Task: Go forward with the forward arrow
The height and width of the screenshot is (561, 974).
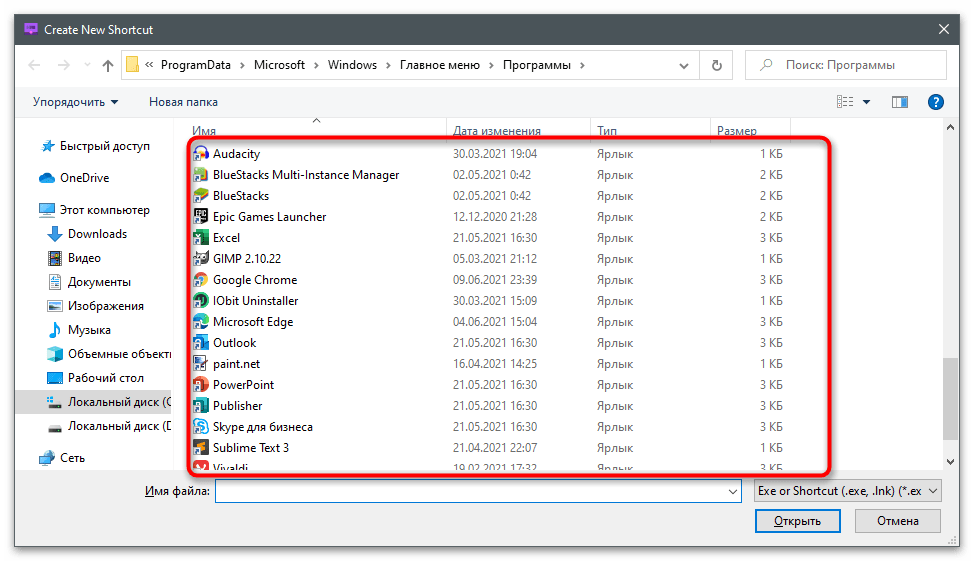Action: coord(63,65)
